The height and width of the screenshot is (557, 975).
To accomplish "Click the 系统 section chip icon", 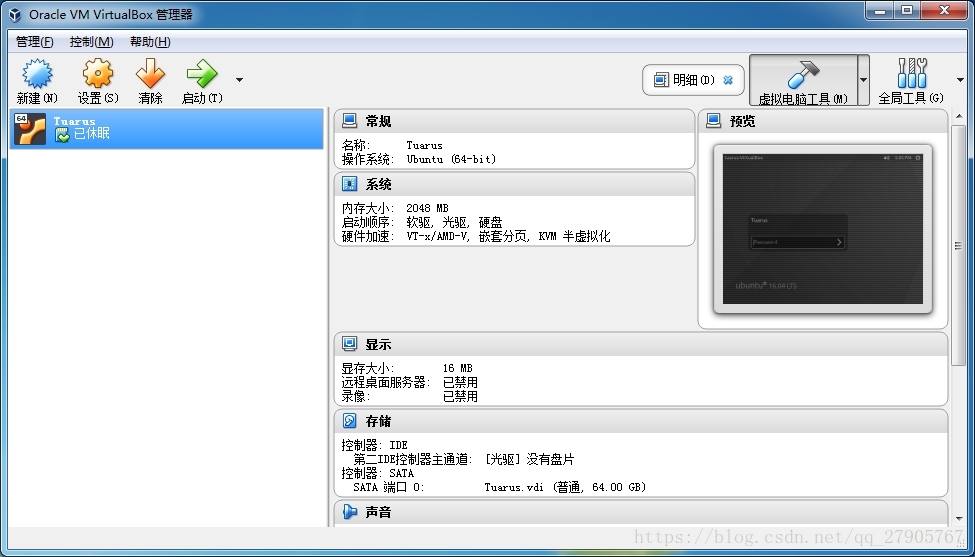I will click(349, 184).
